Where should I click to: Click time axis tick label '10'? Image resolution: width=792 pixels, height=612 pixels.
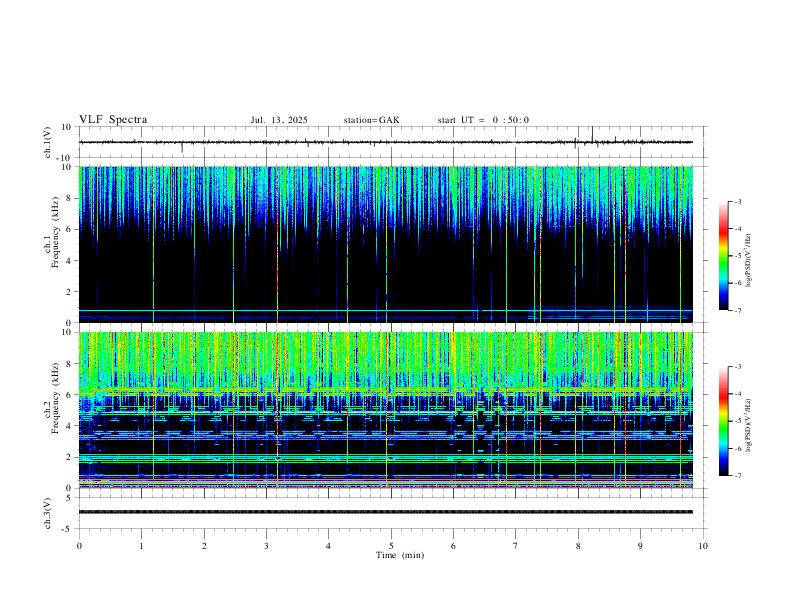pyautogui.click(x=703, y=546)
